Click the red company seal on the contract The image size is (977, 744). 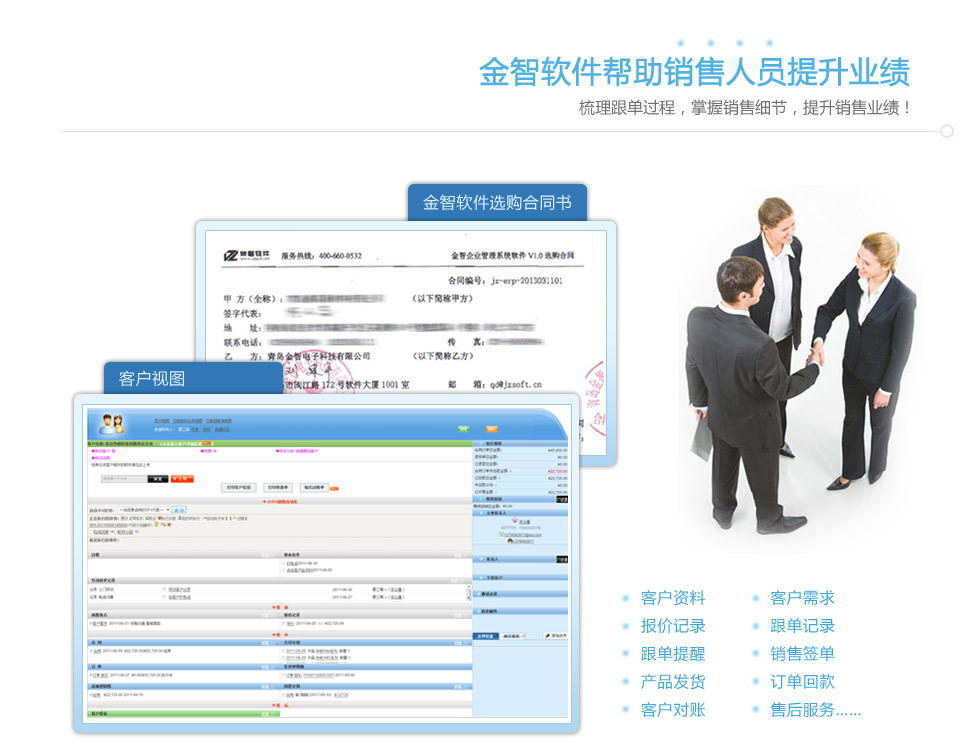318,373
